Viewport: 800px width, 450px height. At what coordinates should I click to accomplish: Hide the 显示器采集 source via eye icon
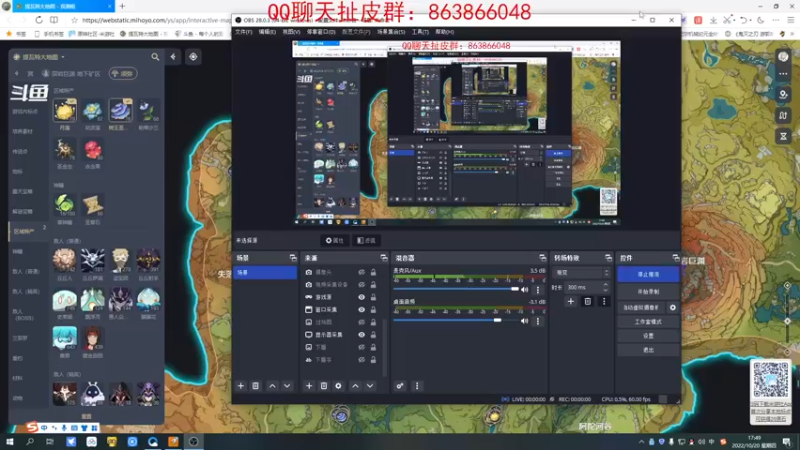[361, 335]
